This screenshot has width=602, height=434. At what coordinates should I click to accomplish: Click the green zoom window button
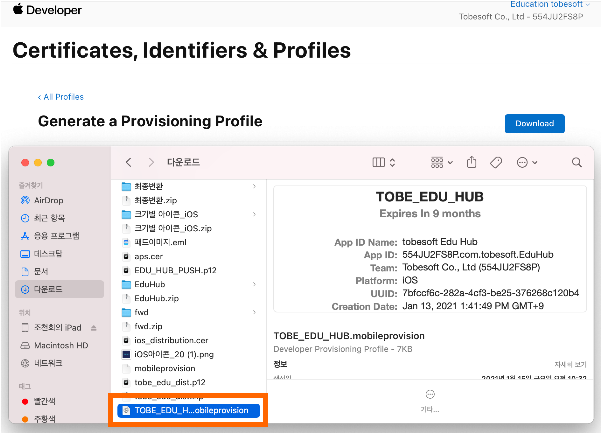point(51,162)
